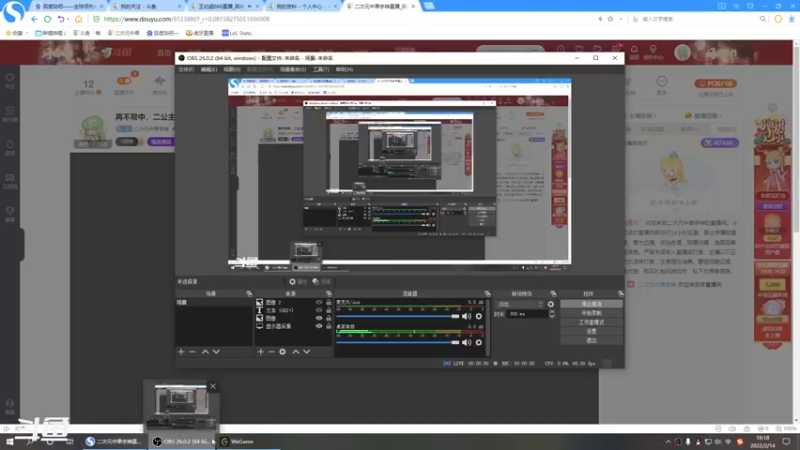Toggle lock on 图像 2 source
The height and width of the screenshot is (450, 800).
[x=328, y=303]
